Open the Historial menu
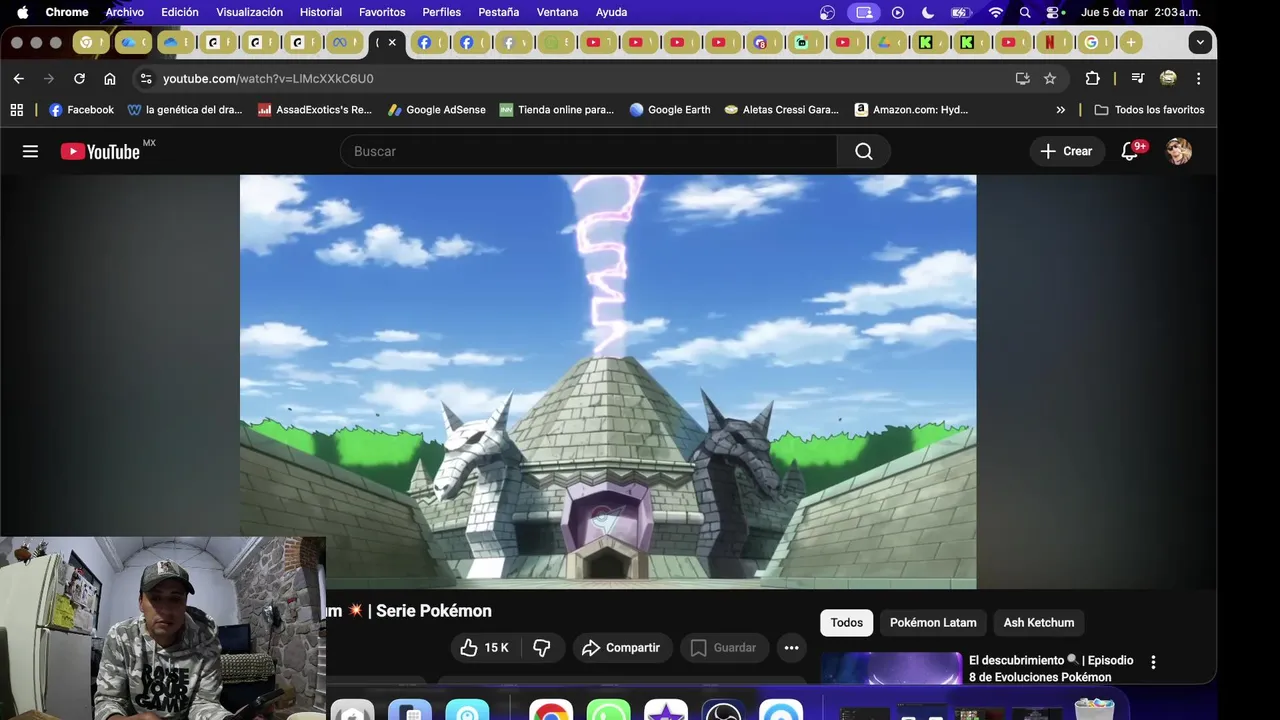Screen dimensions: 1280x720 [321, 12]
